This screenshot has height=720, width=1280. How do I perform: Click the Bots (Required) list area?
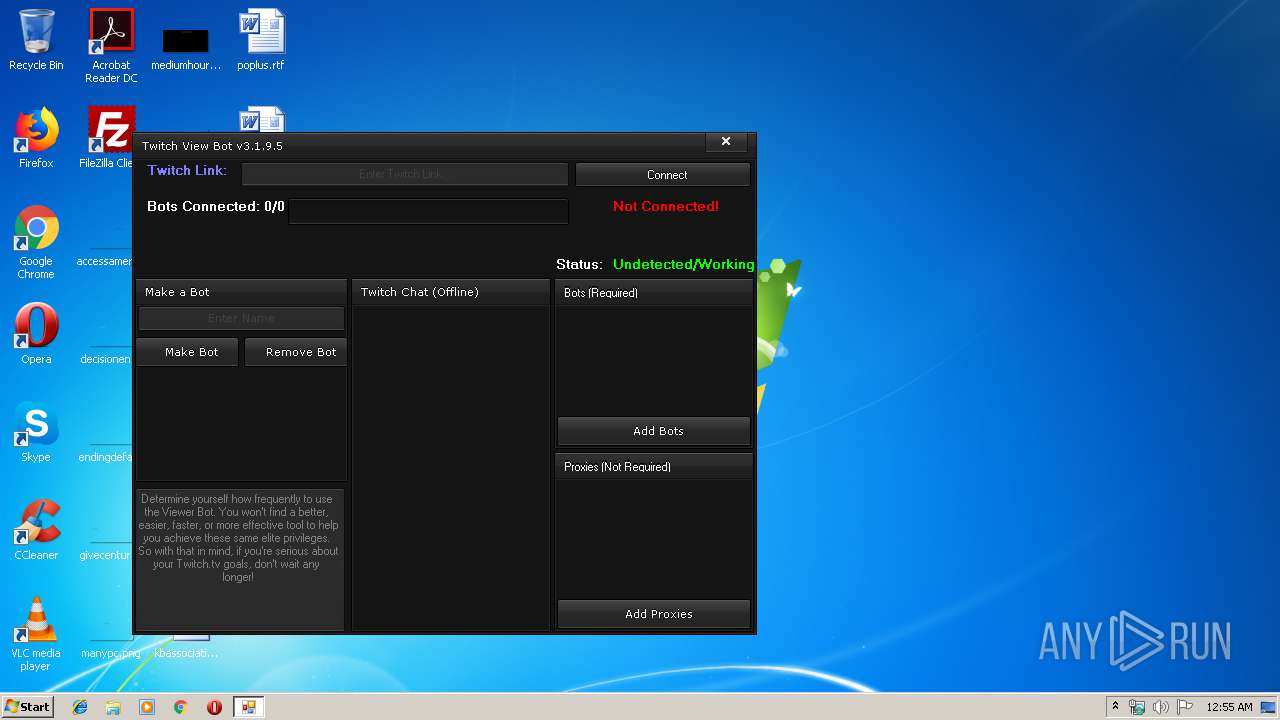click(x=654, y=361)
